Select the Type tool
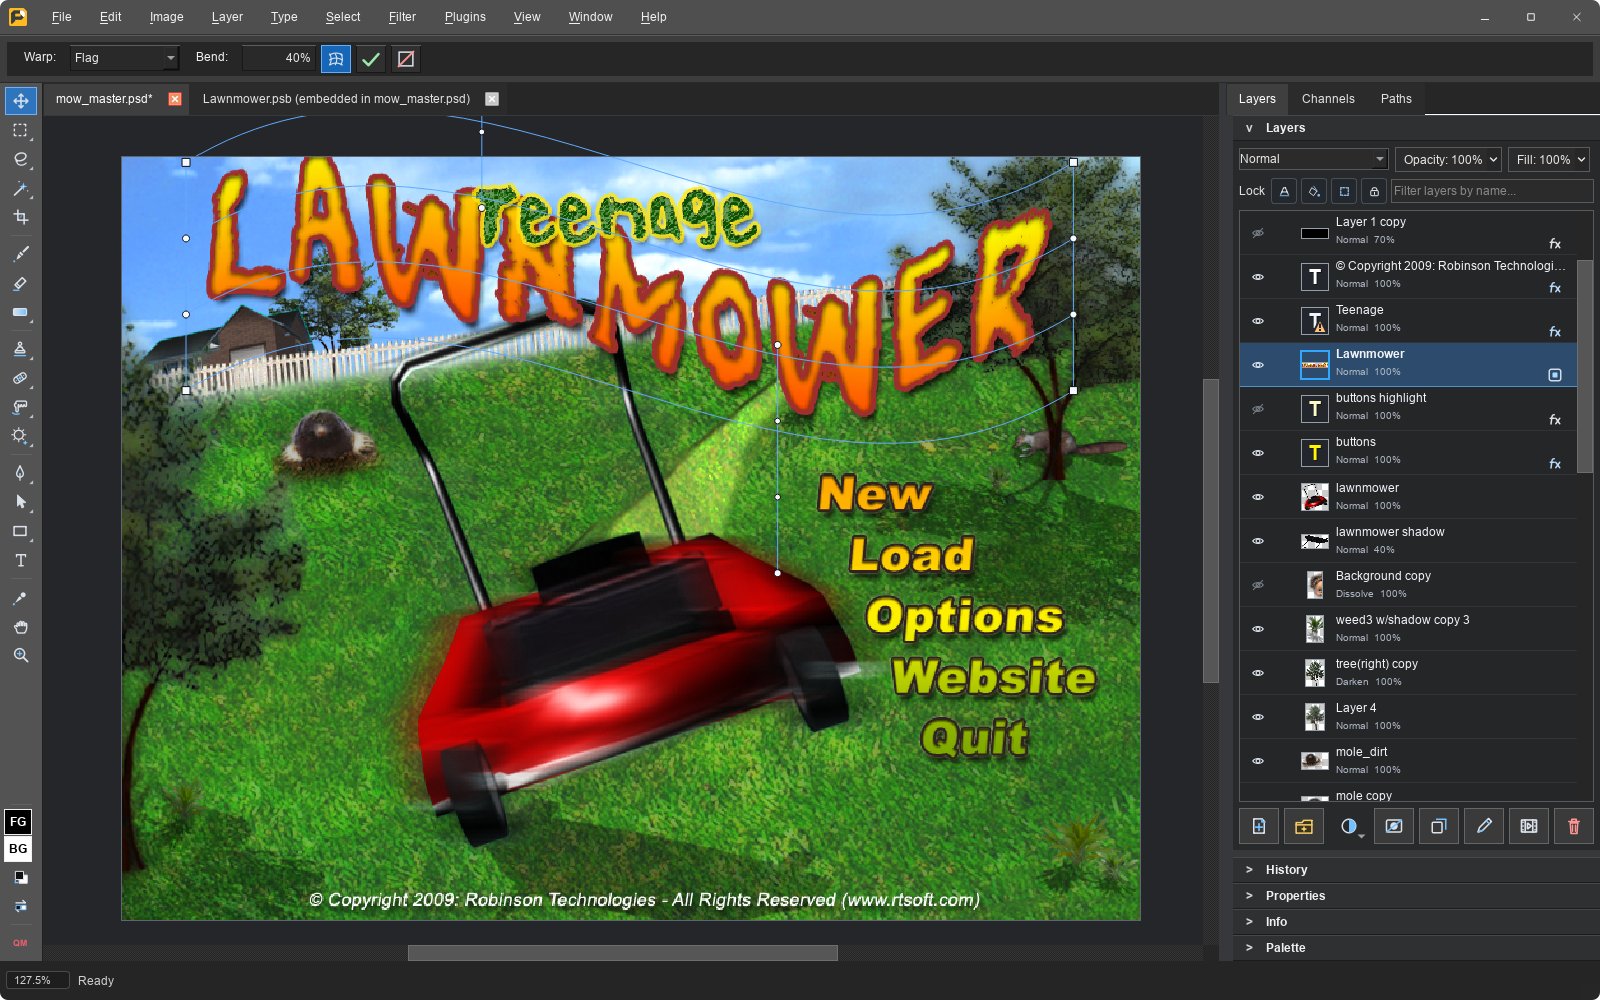Viewport: 1600px width, 1000px height. point(20,560)
